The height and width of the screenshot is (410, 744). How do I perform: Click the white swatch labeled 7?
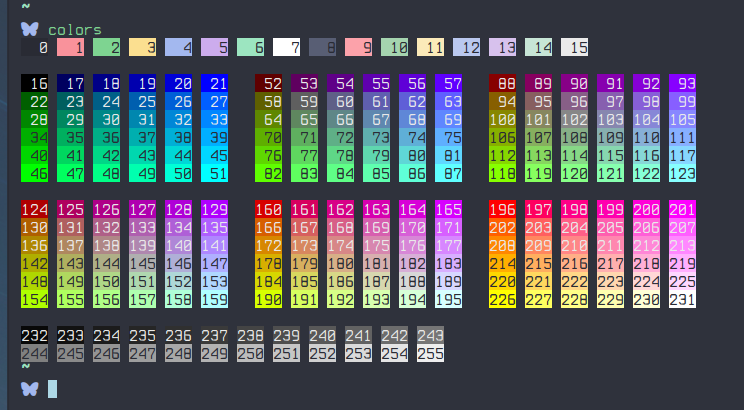[x=287, y=47]
